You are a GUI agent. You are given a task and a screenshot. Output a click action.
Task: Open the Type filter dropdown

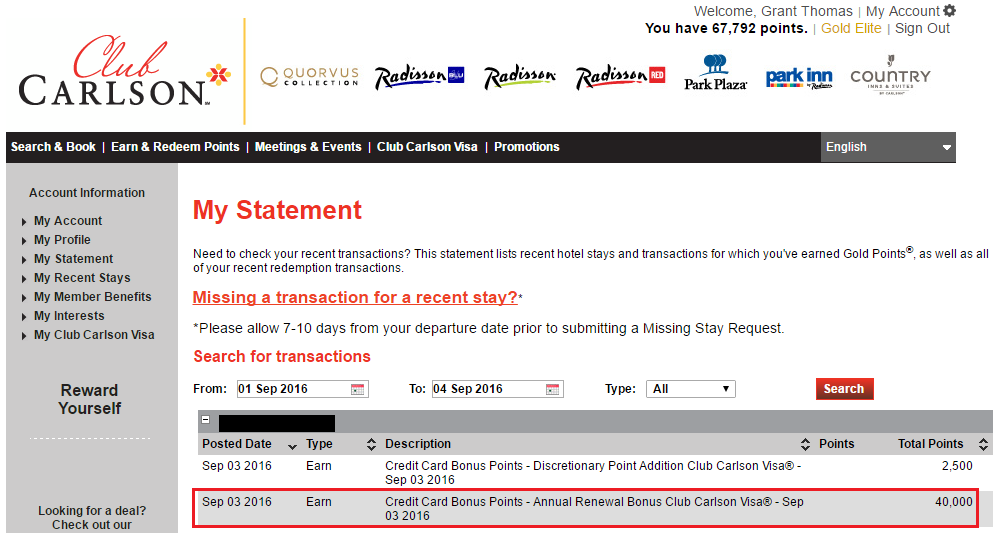[690, 389]
